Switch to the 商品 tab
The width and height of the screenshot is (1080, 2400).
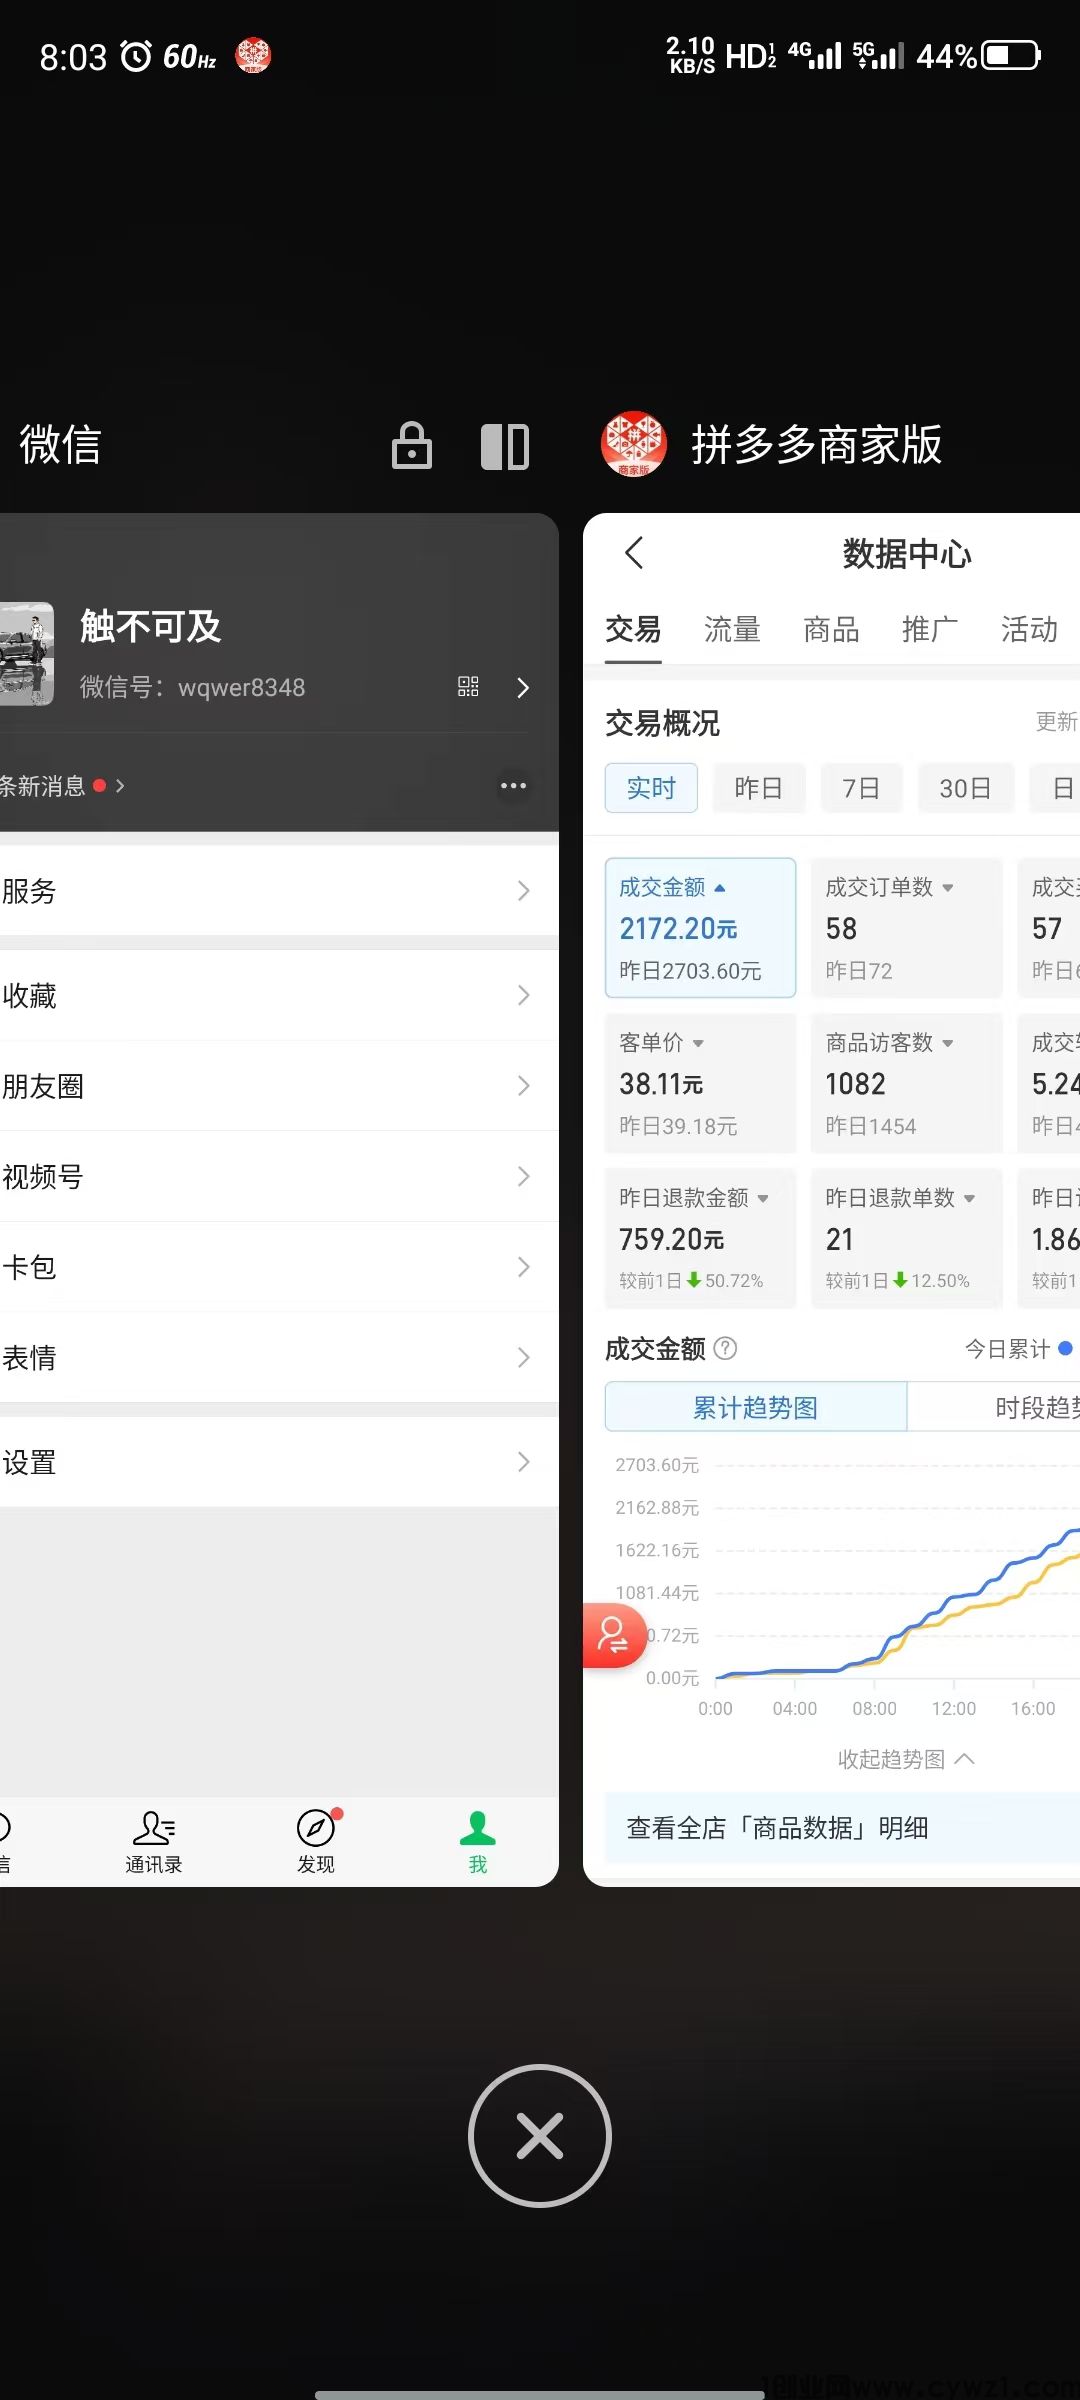(831, 630)
